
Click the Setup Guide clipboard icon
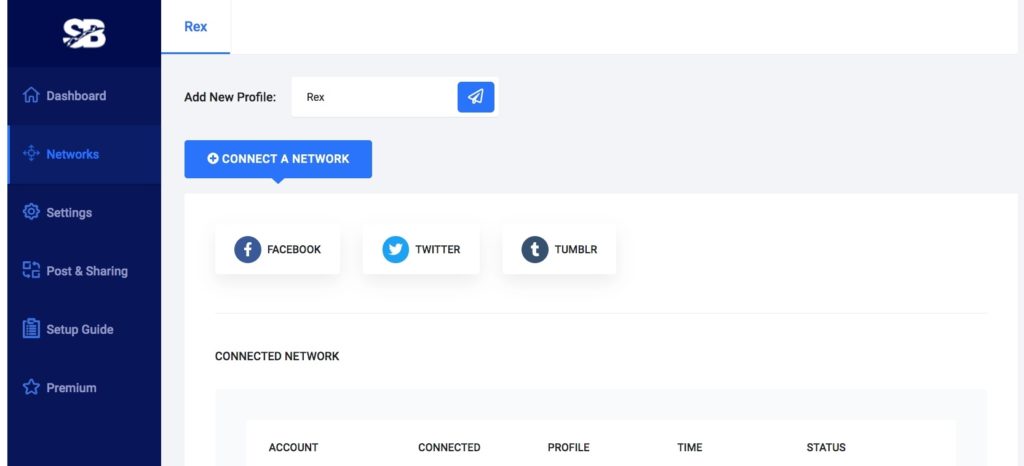pyautogui.click(x=31, y=329)
